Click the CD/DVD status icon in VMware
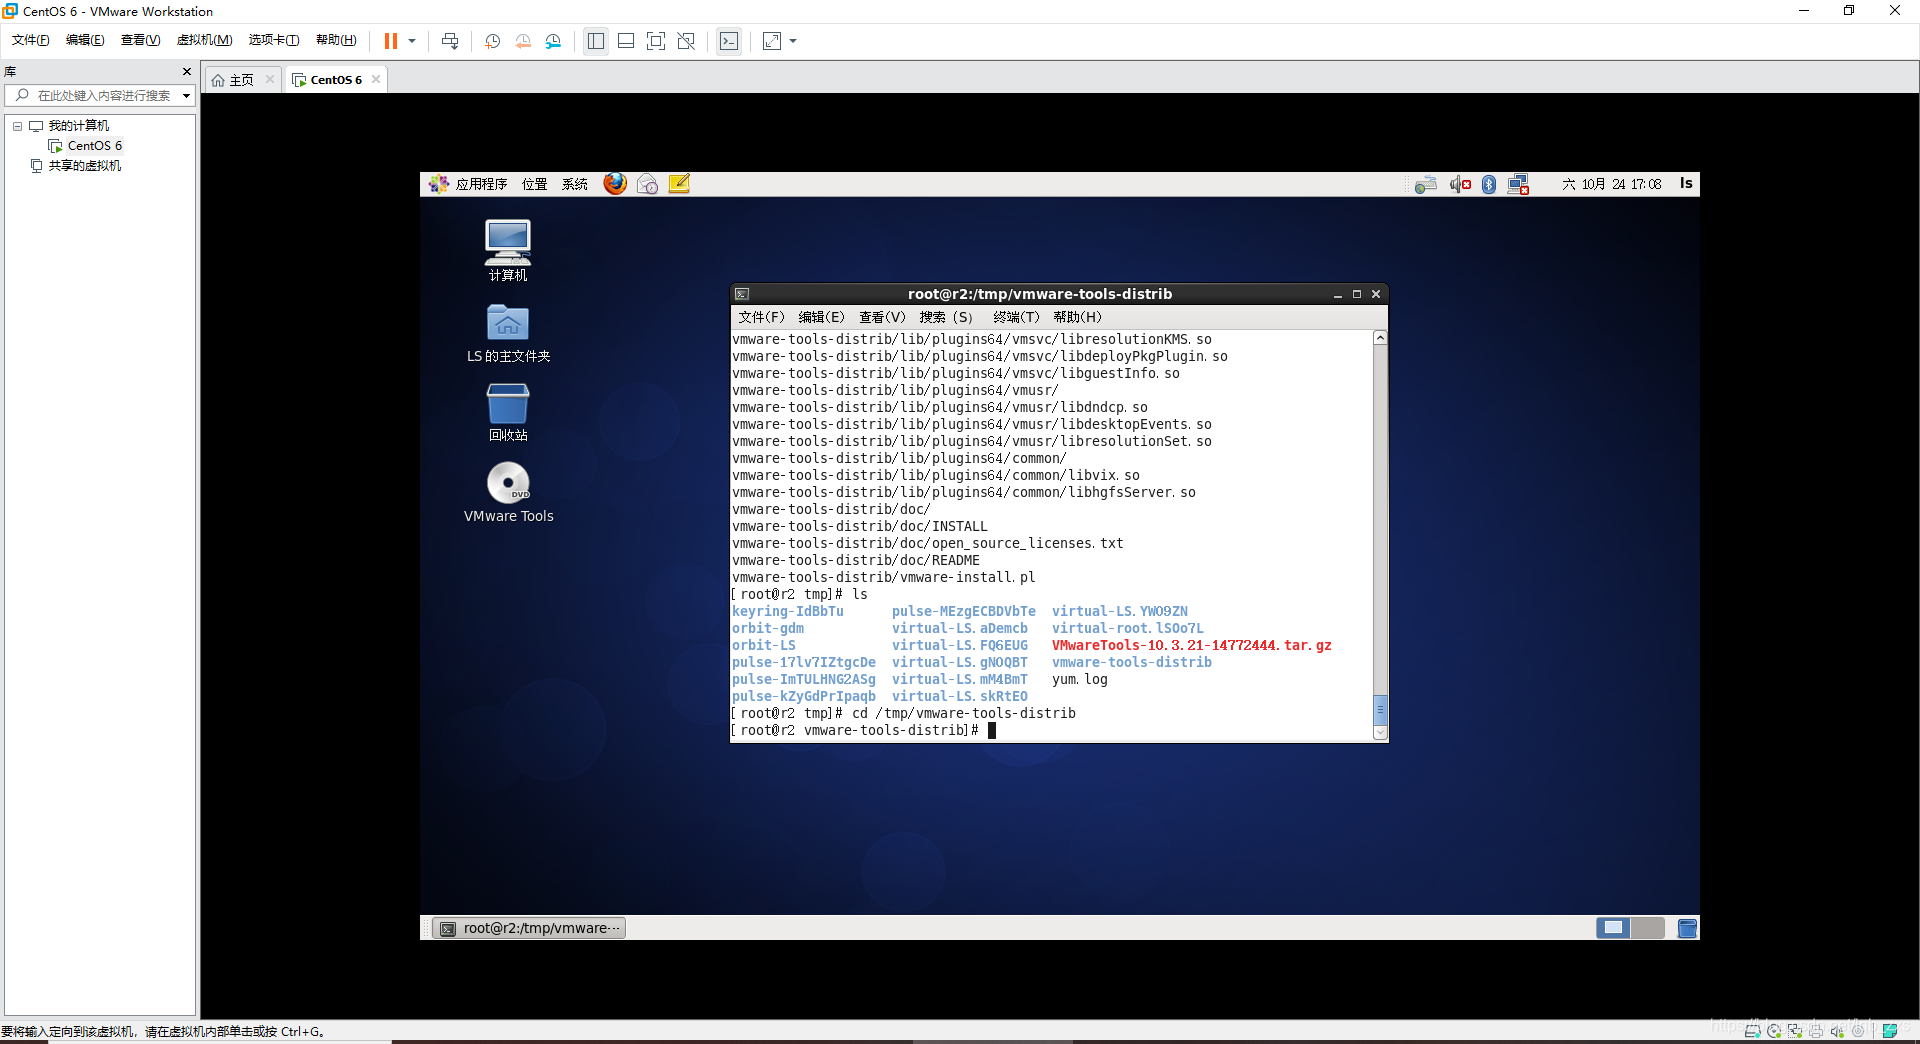Image resolution: width=1920 pixels, height=1044 pixels. click(x=1774, y=1031)
